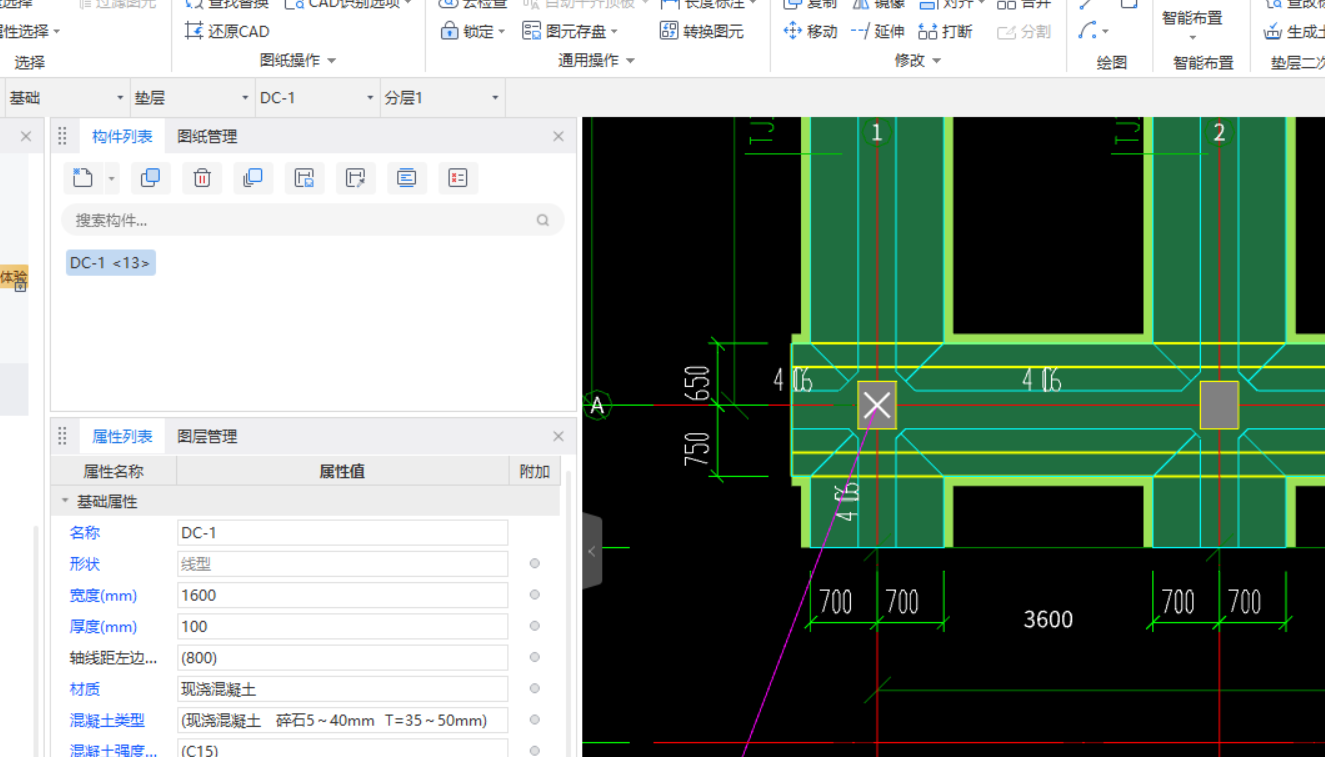Click the search magnifier in component search
The width and height of the screenshot is (1325, 757).
(543, 220)
